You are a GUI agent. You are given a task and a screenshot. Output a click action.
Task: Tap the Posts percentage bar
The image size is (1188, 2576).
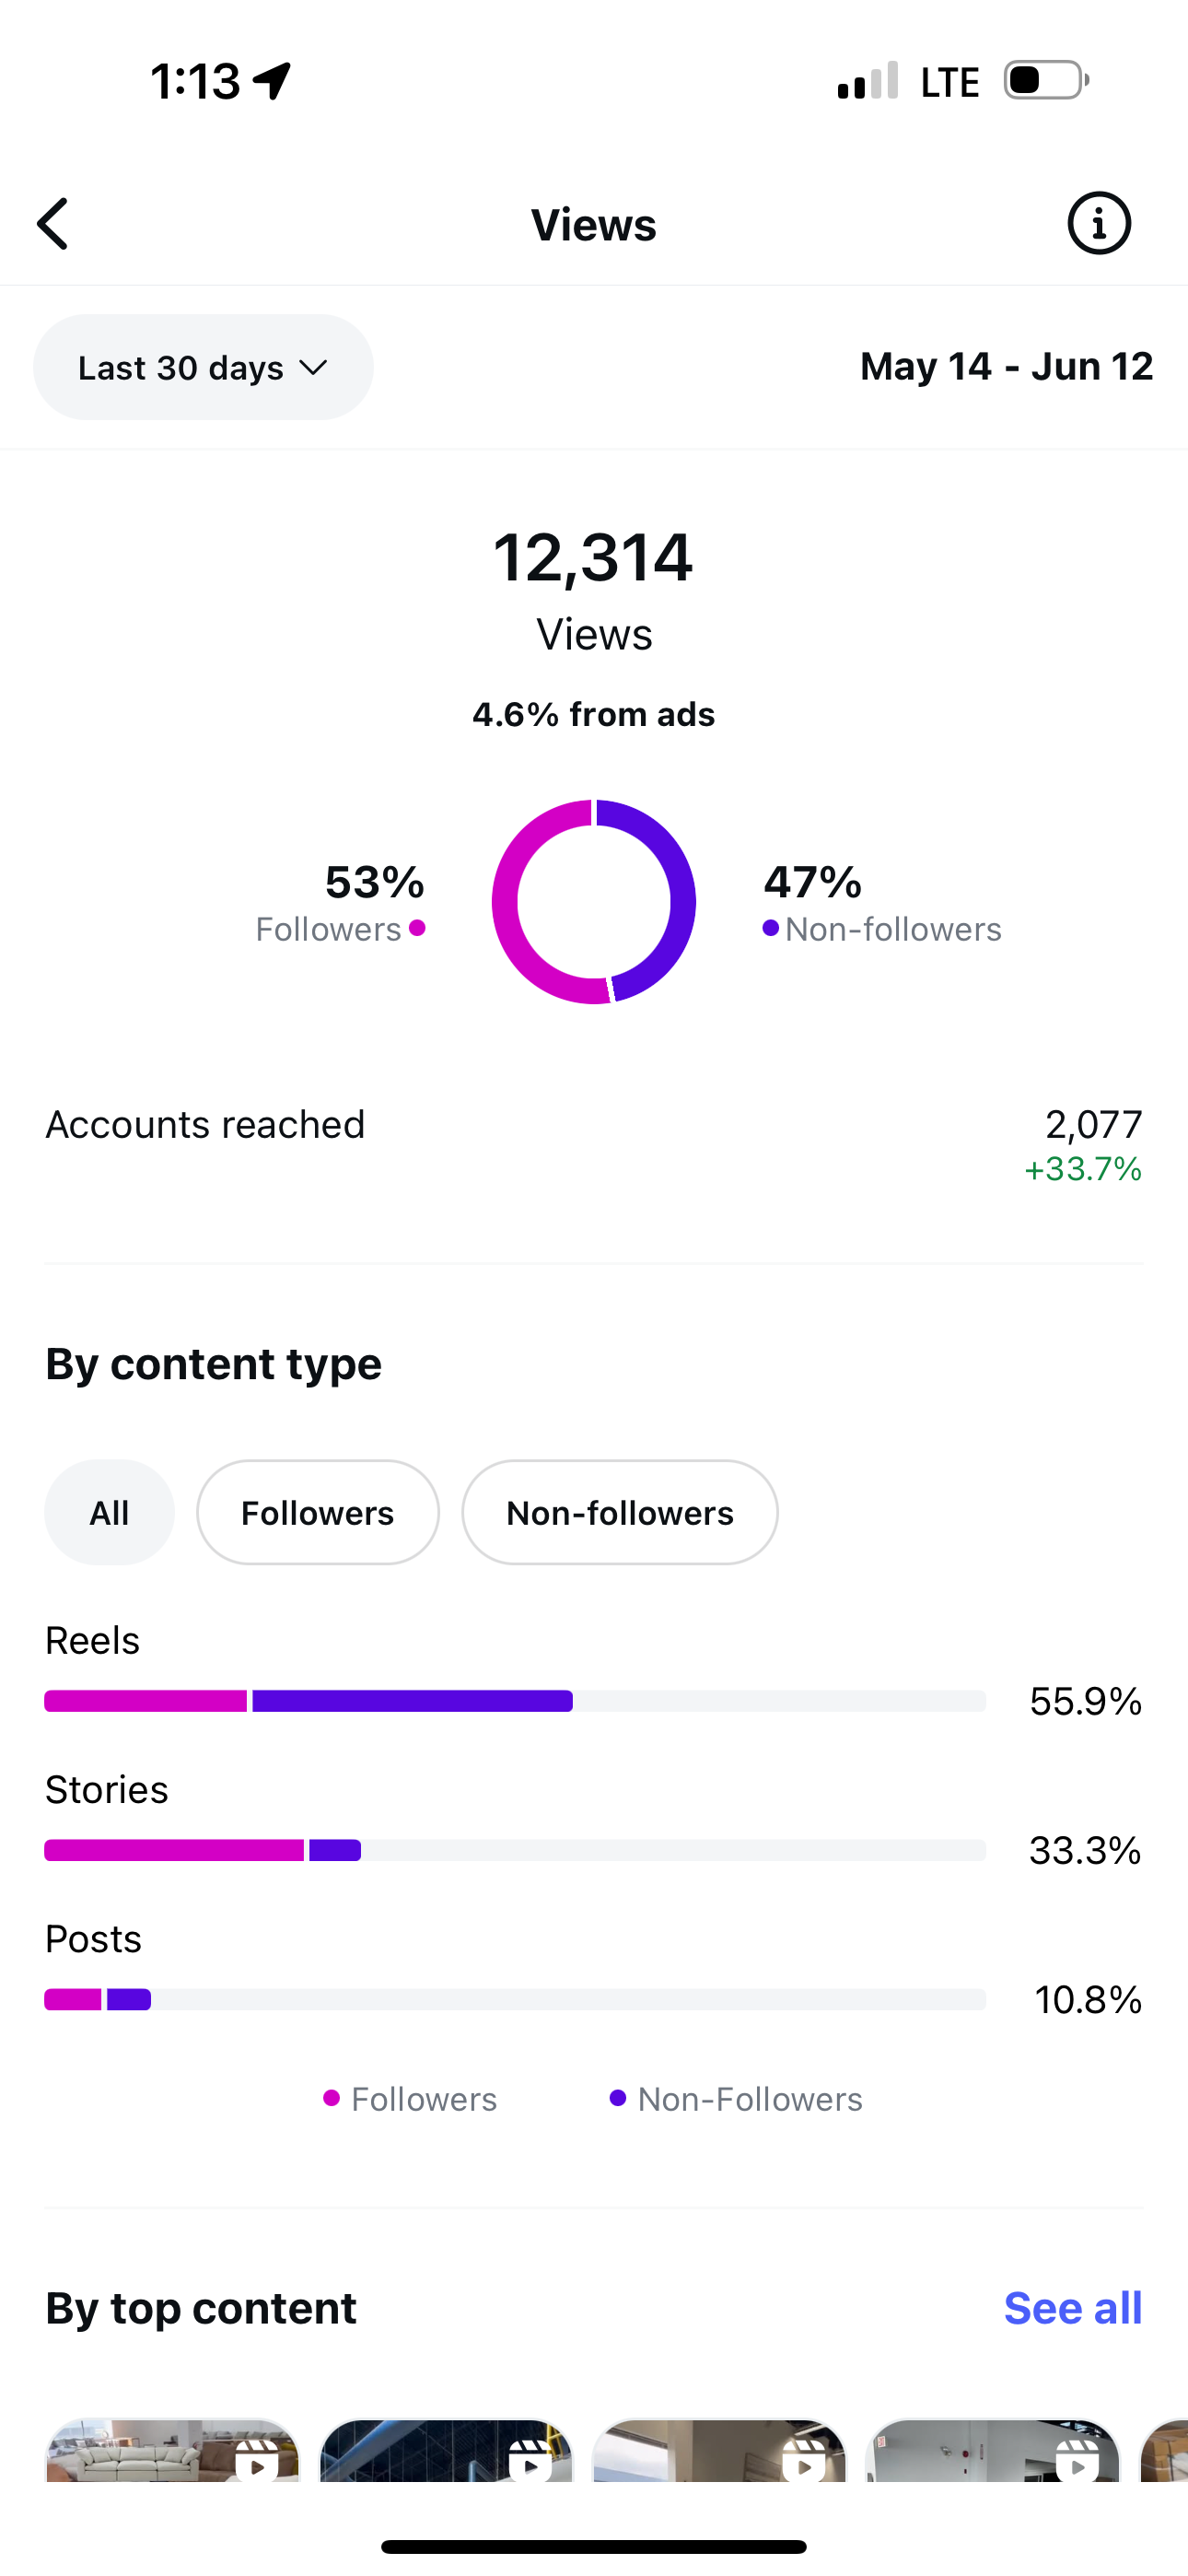tap(515, 1999)
